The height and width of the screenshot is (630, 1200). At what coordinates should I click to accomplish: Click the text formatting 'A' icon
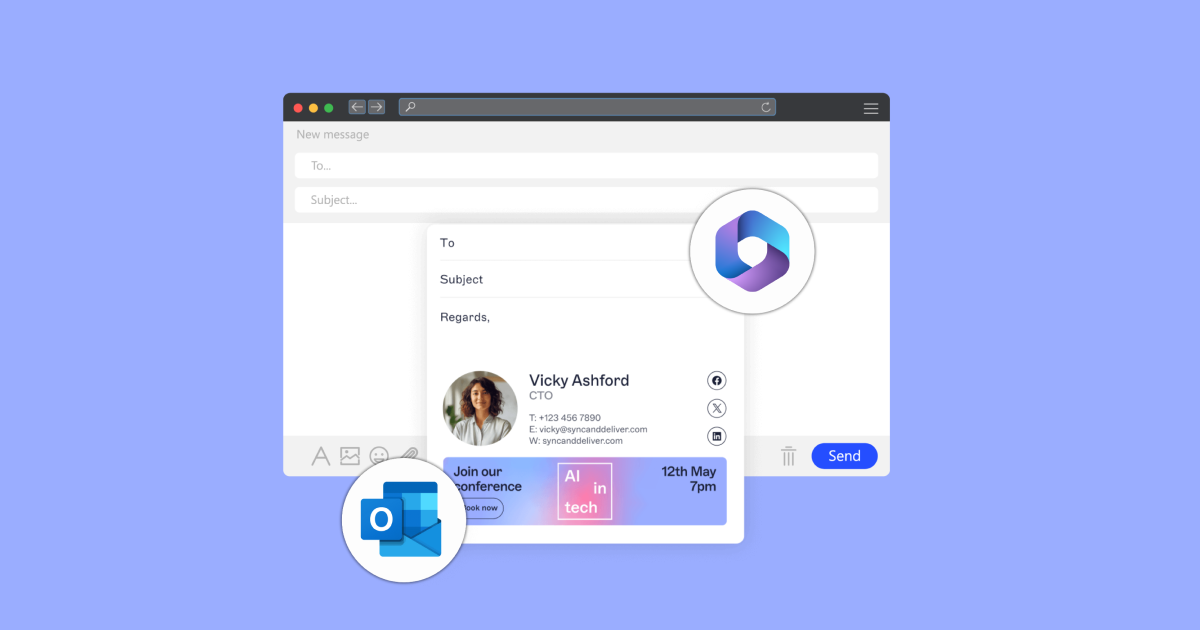321,456
